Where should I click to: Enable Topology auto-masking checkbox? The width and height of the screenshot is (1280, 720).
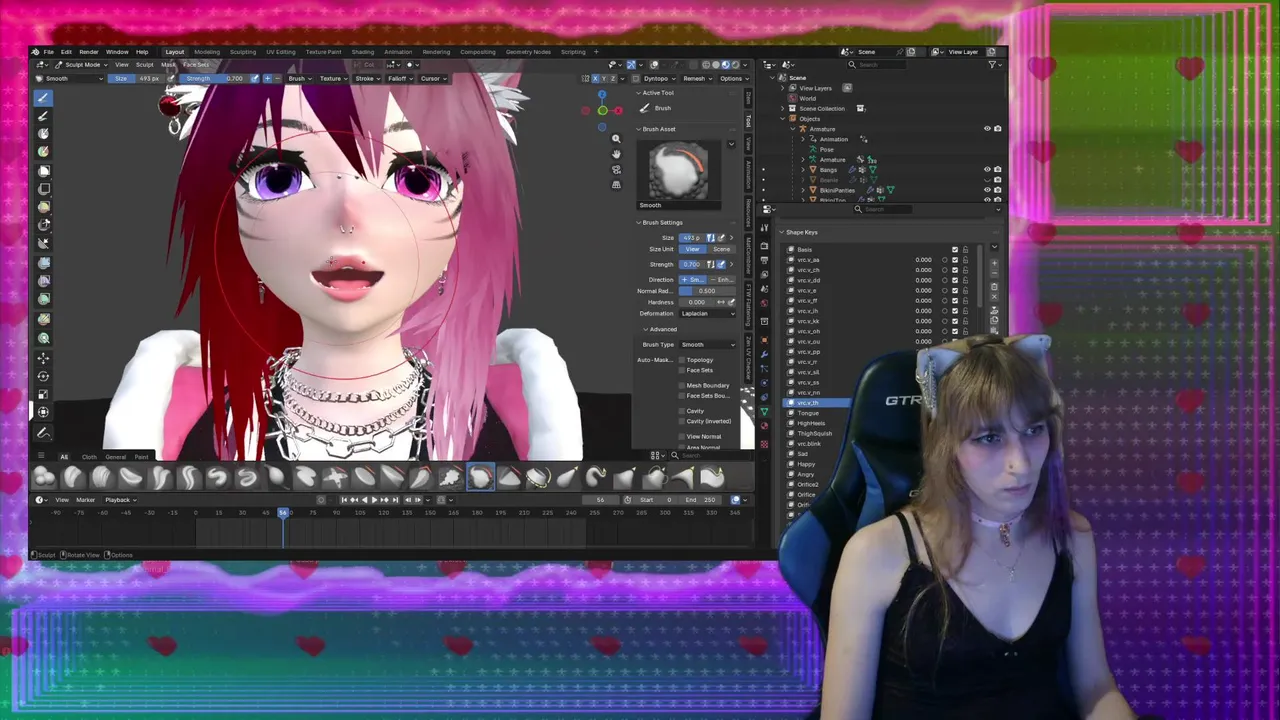(682, 360)
